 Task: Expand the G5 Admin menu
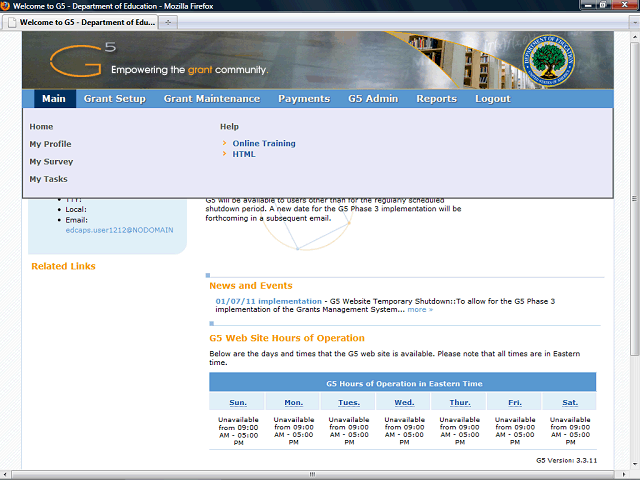tap(373, 99)
